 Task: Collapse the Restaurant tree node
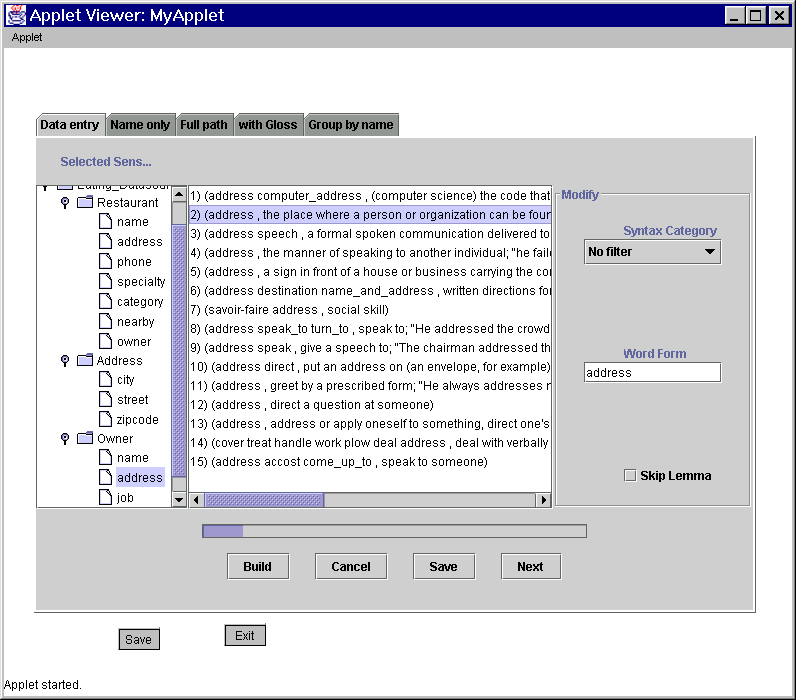click(x=65, y=203)
